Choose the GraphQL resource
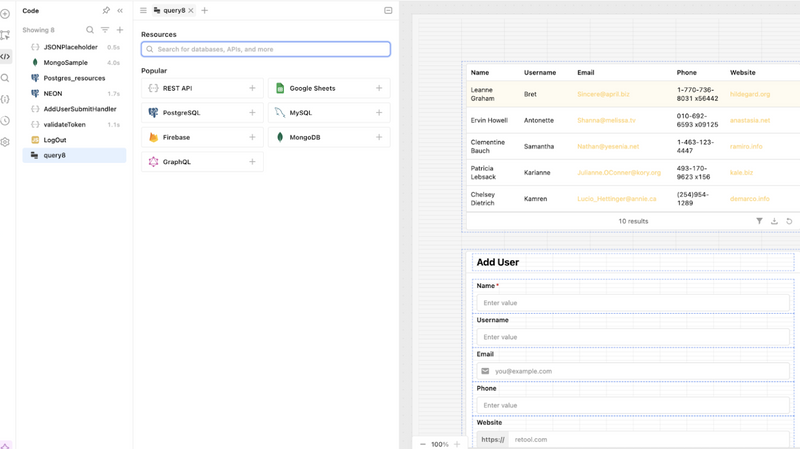Screen dimensions: 800x449 point(202,162)
